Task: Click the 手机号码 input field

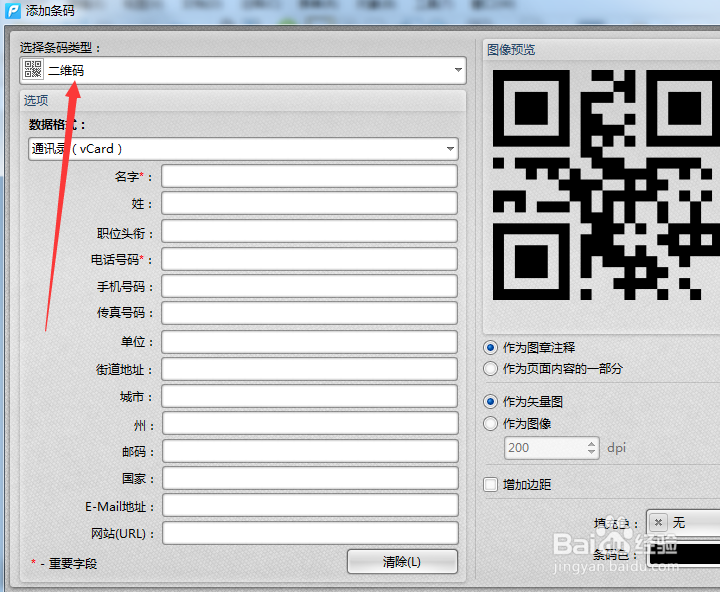Action: click(309, 286)
